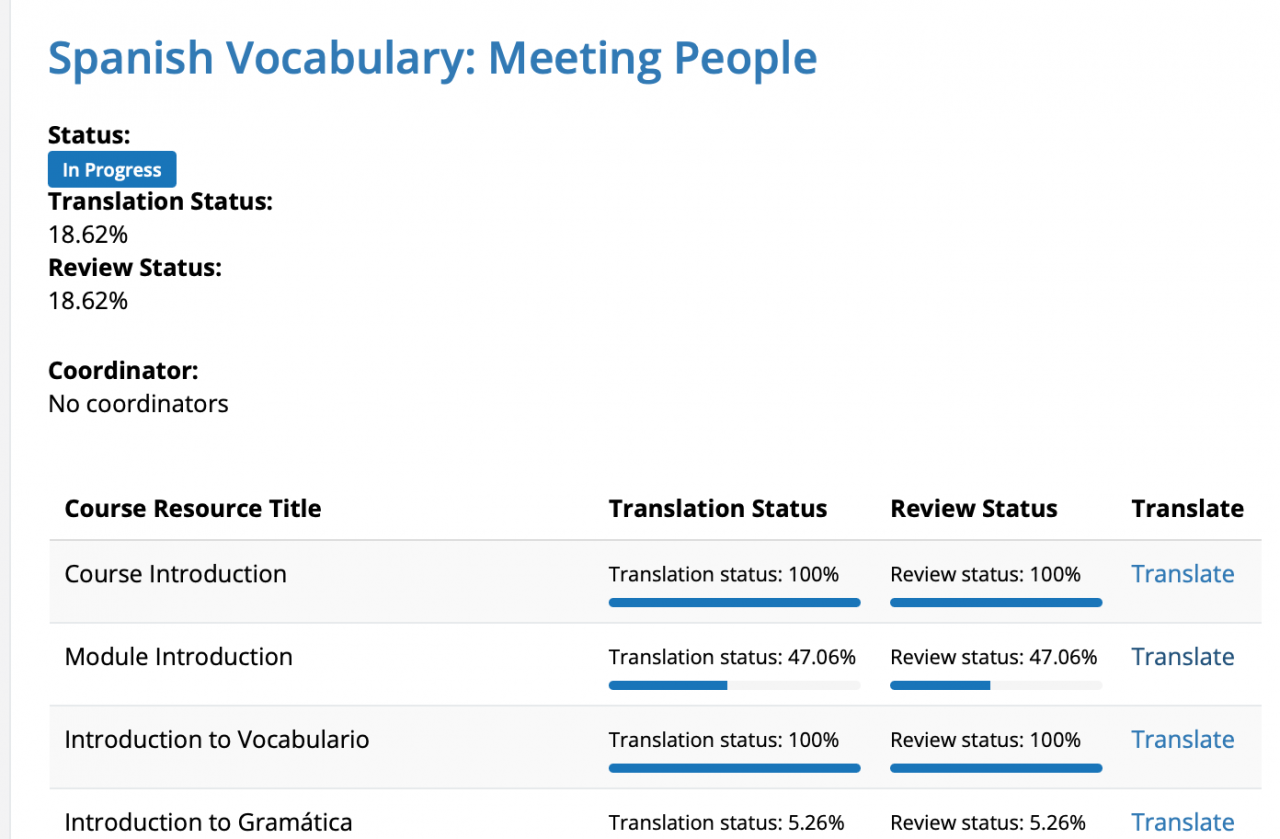Click the Course Resource Title column header
The width and height of the screenshot is (1280, 839).
(193, 509)
